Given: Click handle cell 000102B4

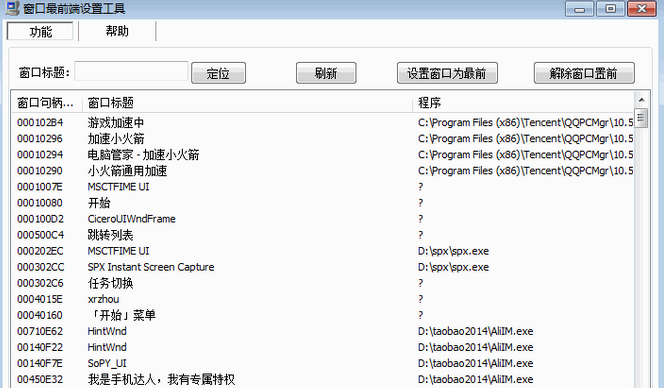Looking at the screenshot, I should pos(40,122).
